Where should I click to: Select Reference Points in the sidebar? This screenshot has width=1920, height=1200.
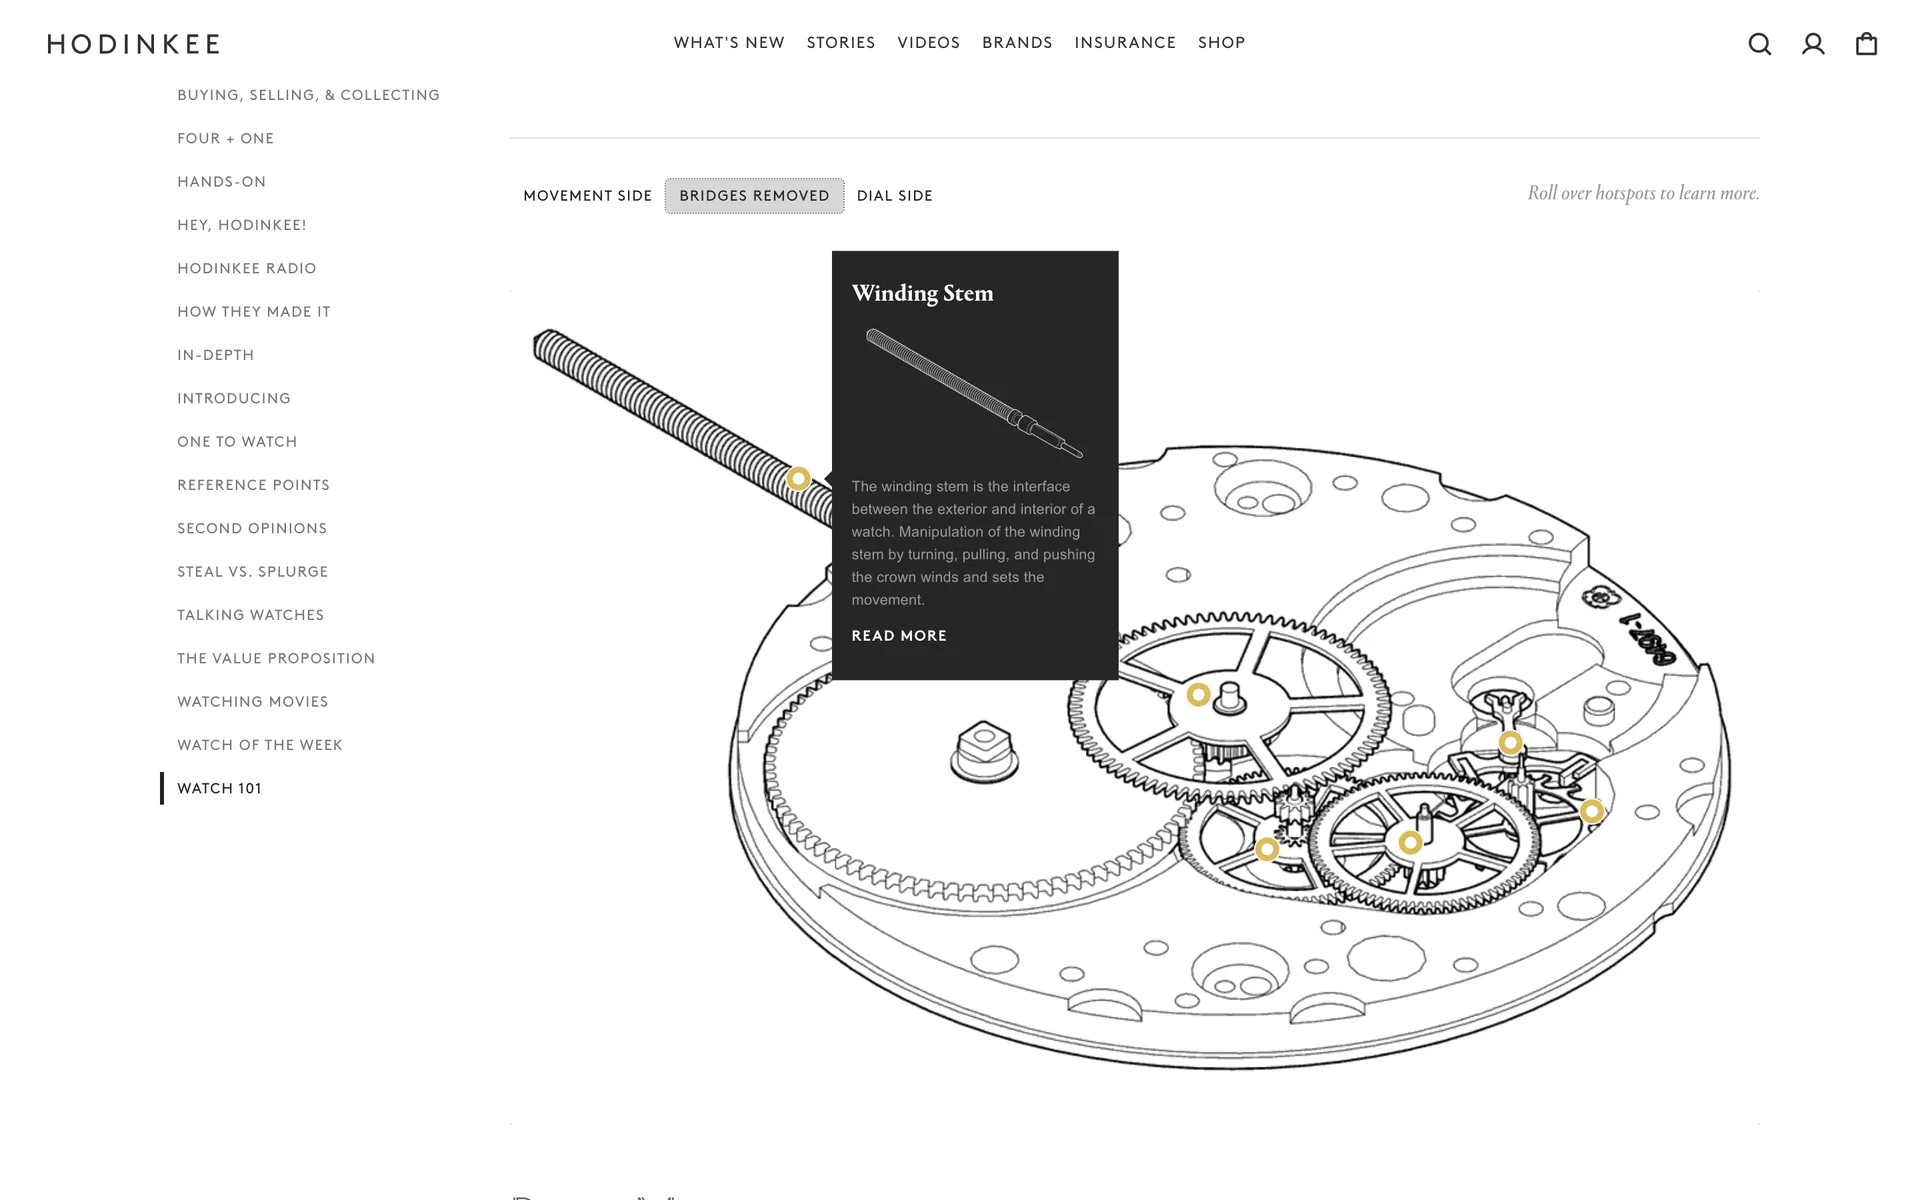coord(253,485)
